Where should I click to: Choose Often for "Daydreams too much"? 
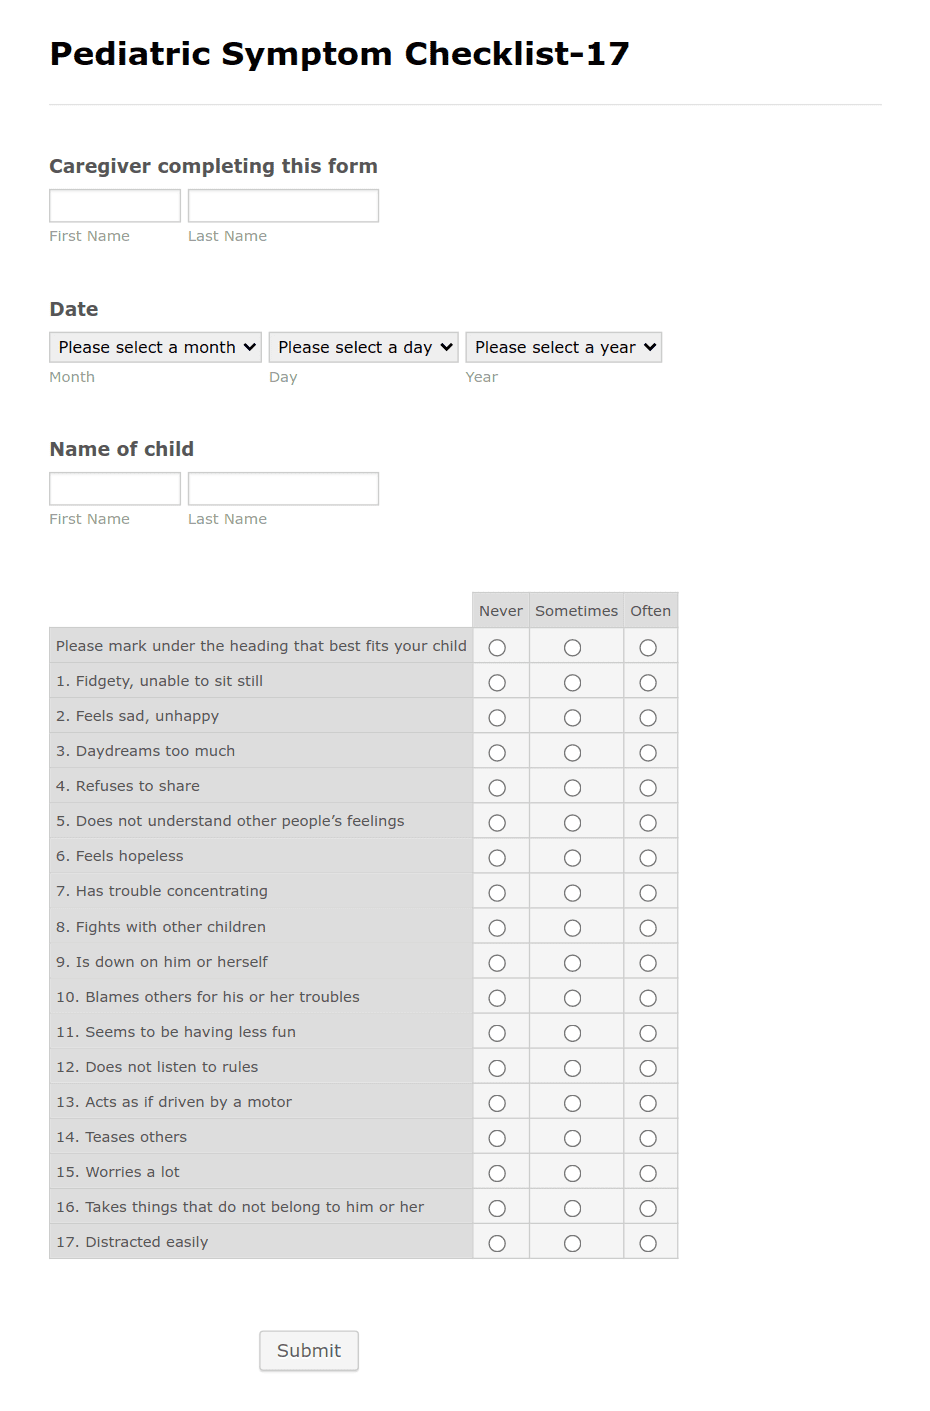[x=648, y=751]
